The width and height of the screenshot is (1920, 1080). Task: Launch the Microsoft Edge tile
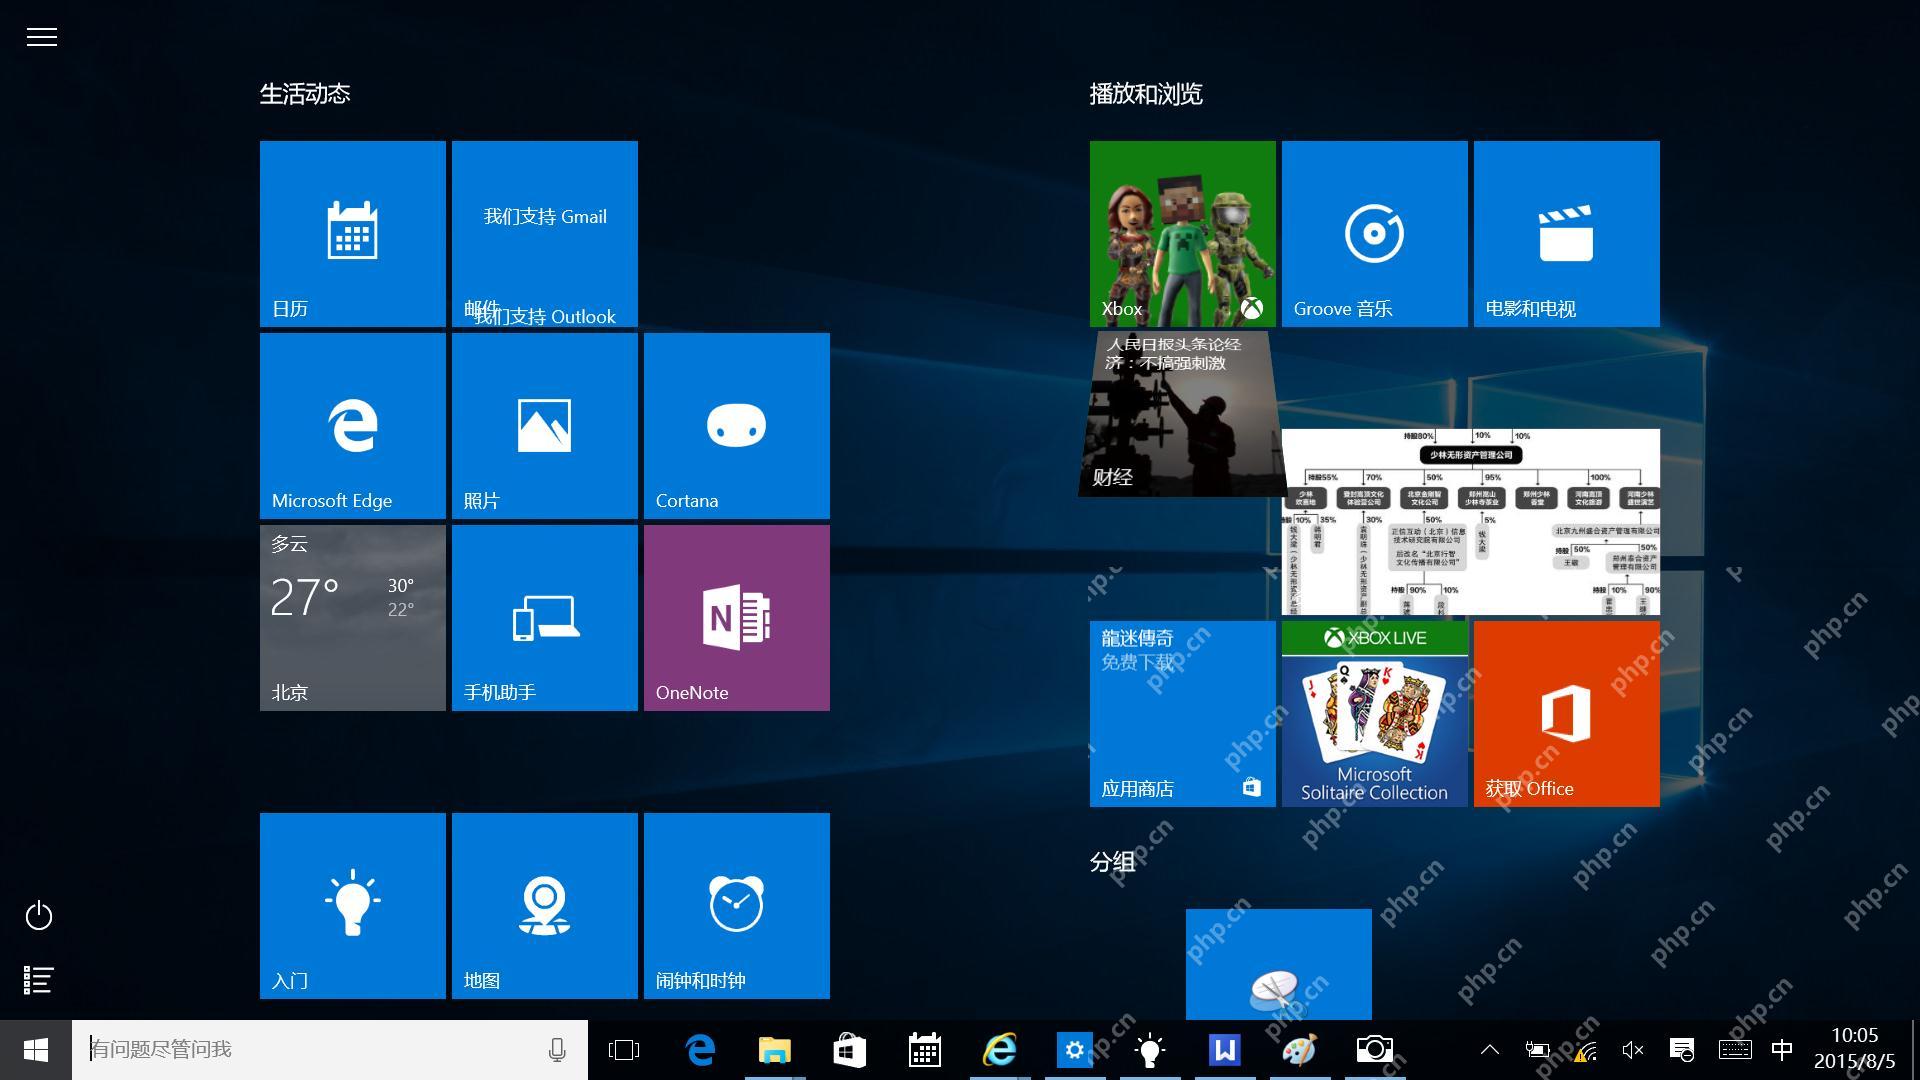click(x=353, y=426)
